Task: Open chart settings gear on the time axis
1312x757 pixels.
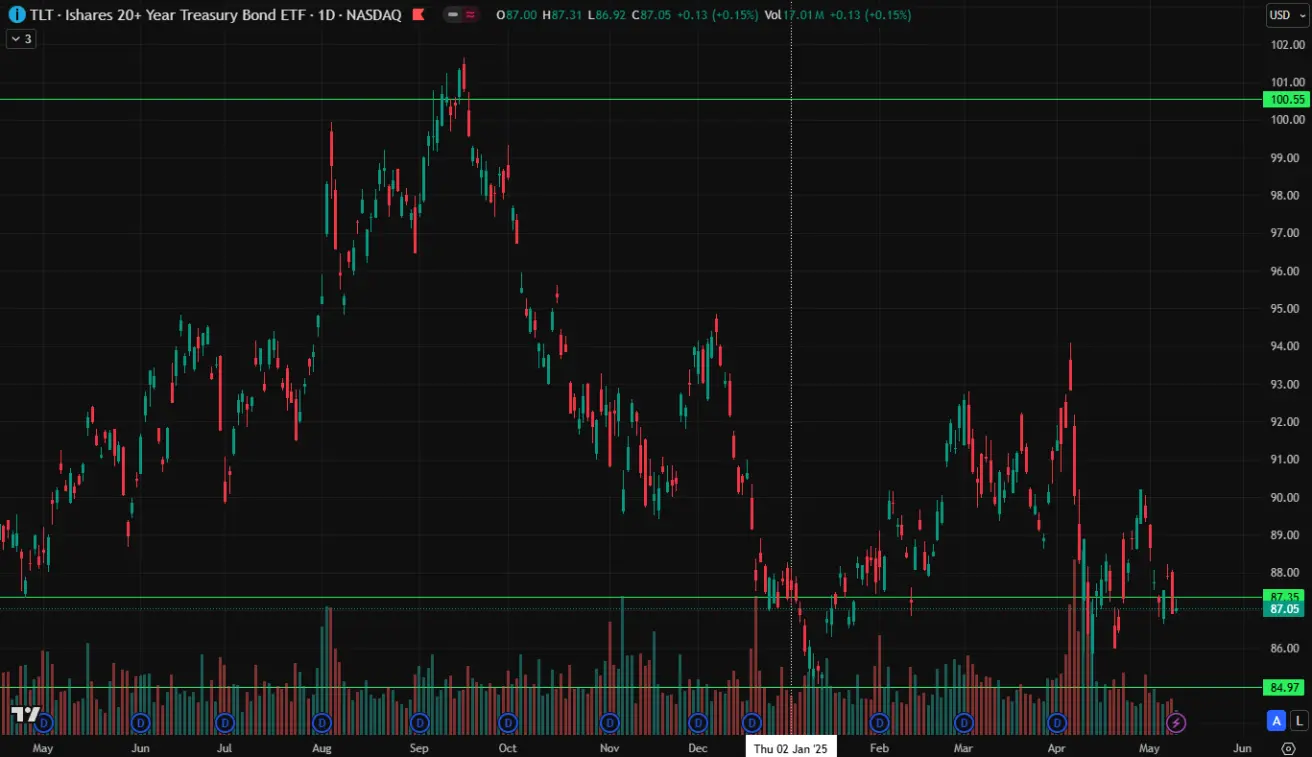Action: [1288, 748]
